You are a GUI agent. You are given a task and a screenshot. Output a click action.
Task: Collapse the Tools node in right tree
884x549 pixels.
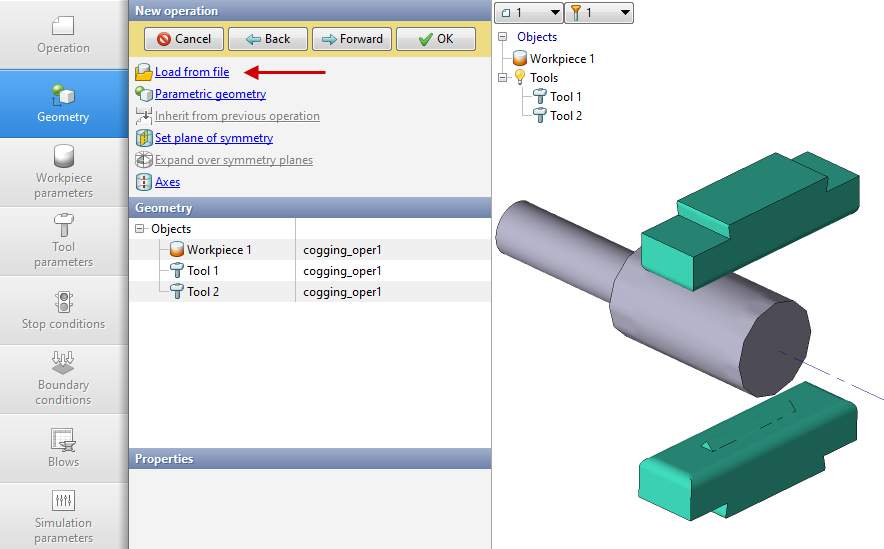pos(503,78)
